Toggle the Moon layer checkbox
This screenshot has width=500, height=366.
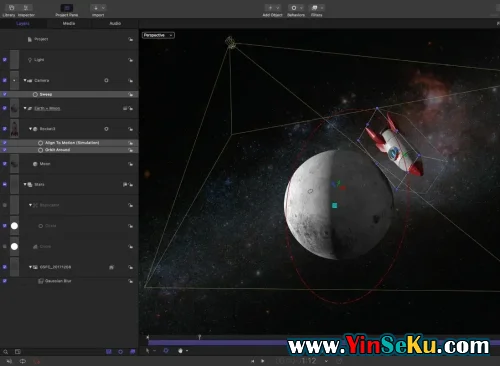[x=5, y=164]
